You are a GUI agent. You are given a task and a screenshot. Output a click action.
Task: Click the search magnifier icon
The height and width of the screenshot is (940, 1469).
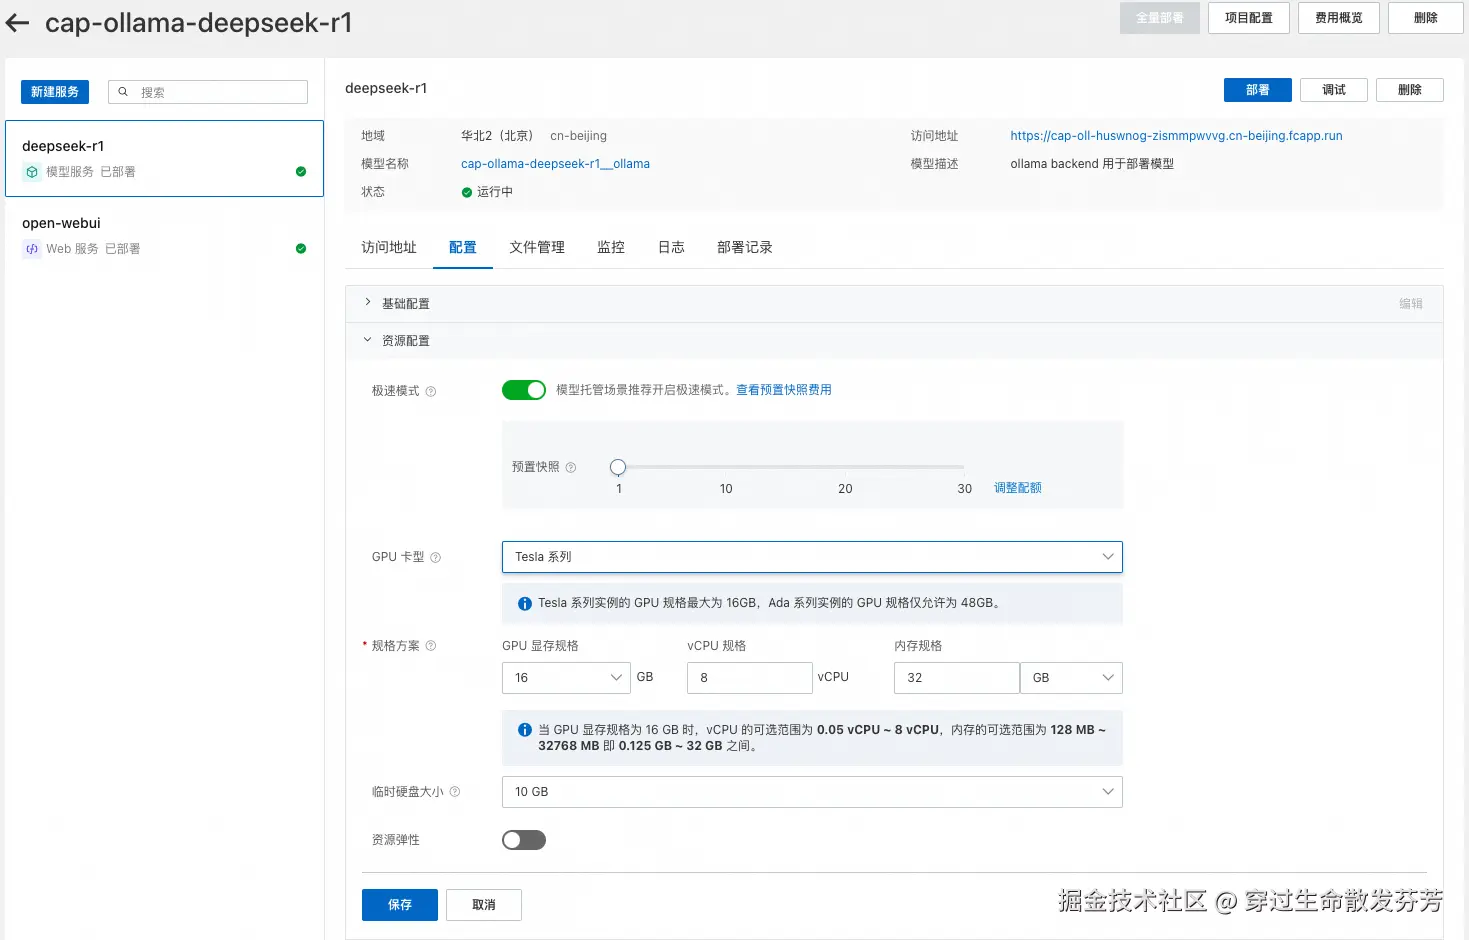tap(123, 92)
